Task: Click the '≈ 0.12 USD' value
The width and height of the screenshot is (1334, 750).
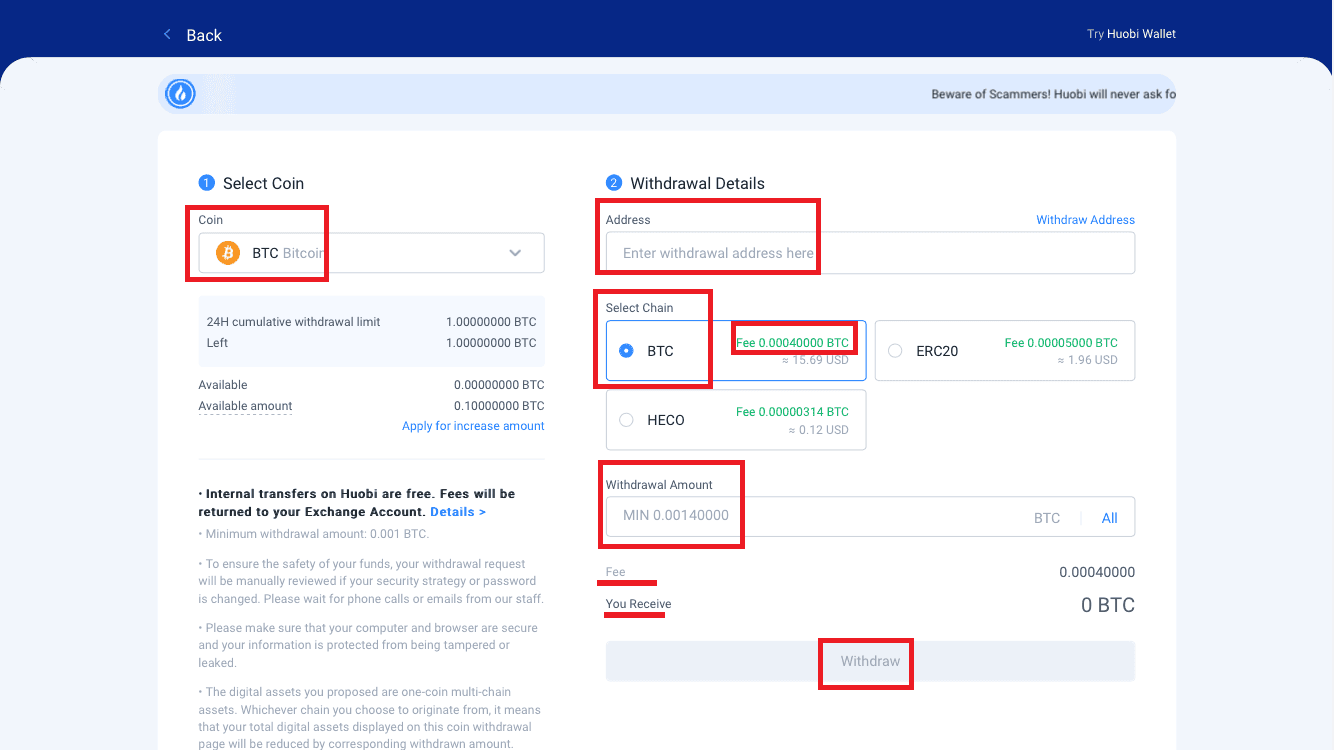Action: [818, 430]
